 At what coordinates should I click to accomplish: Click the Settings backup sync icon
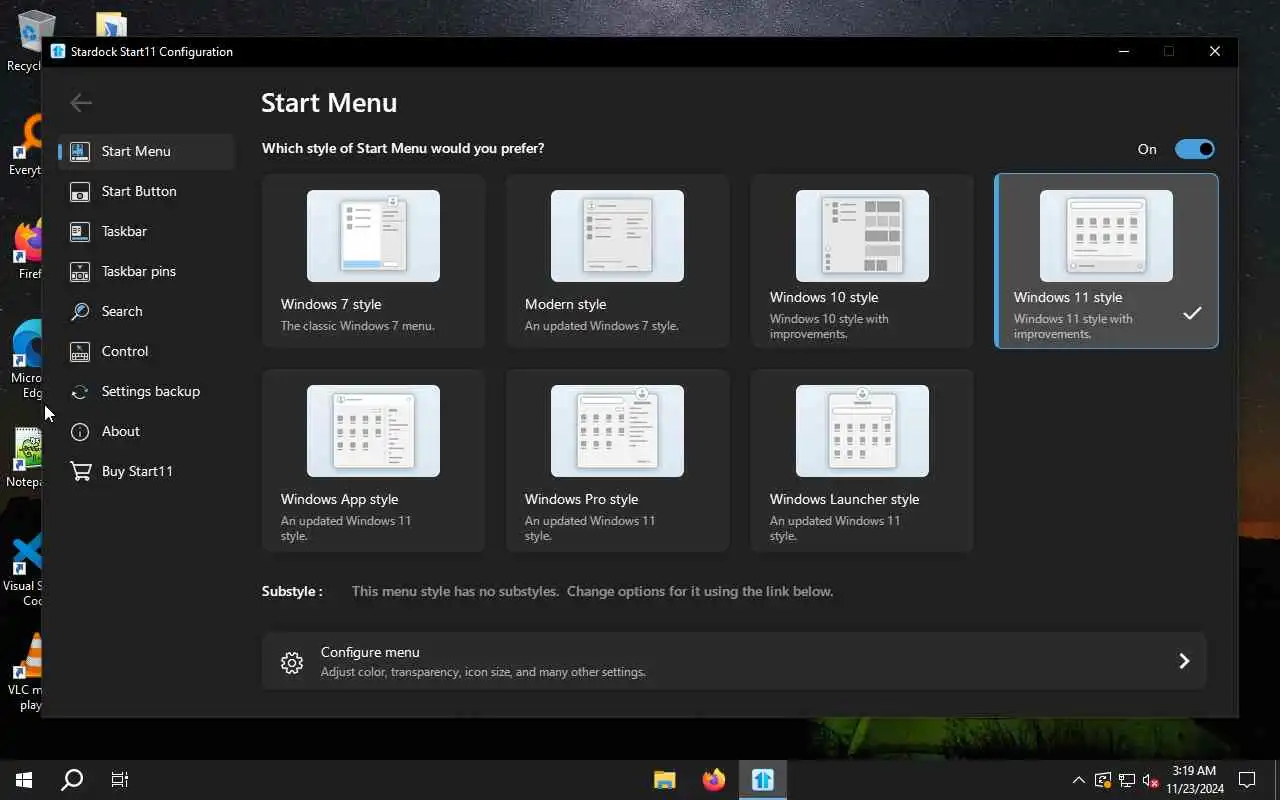[x=80, y=391]
